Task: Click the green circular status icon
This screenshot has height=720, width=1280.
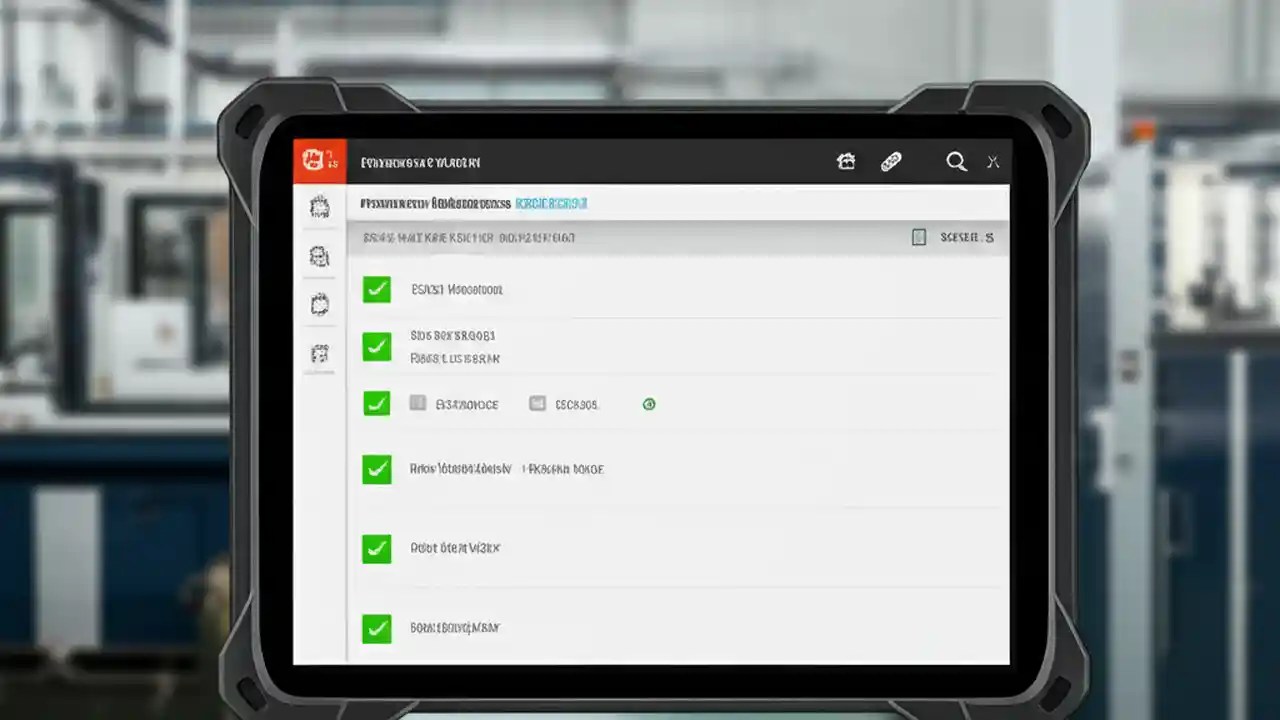Action: pyautogui.click(x=648, y=404)
